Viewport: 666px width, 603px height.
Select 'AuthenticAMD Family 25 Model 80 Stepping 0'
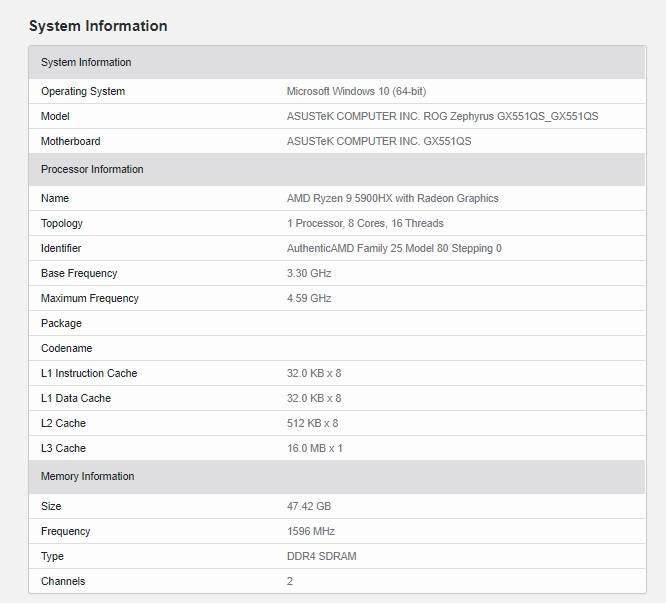pos(394,248)
